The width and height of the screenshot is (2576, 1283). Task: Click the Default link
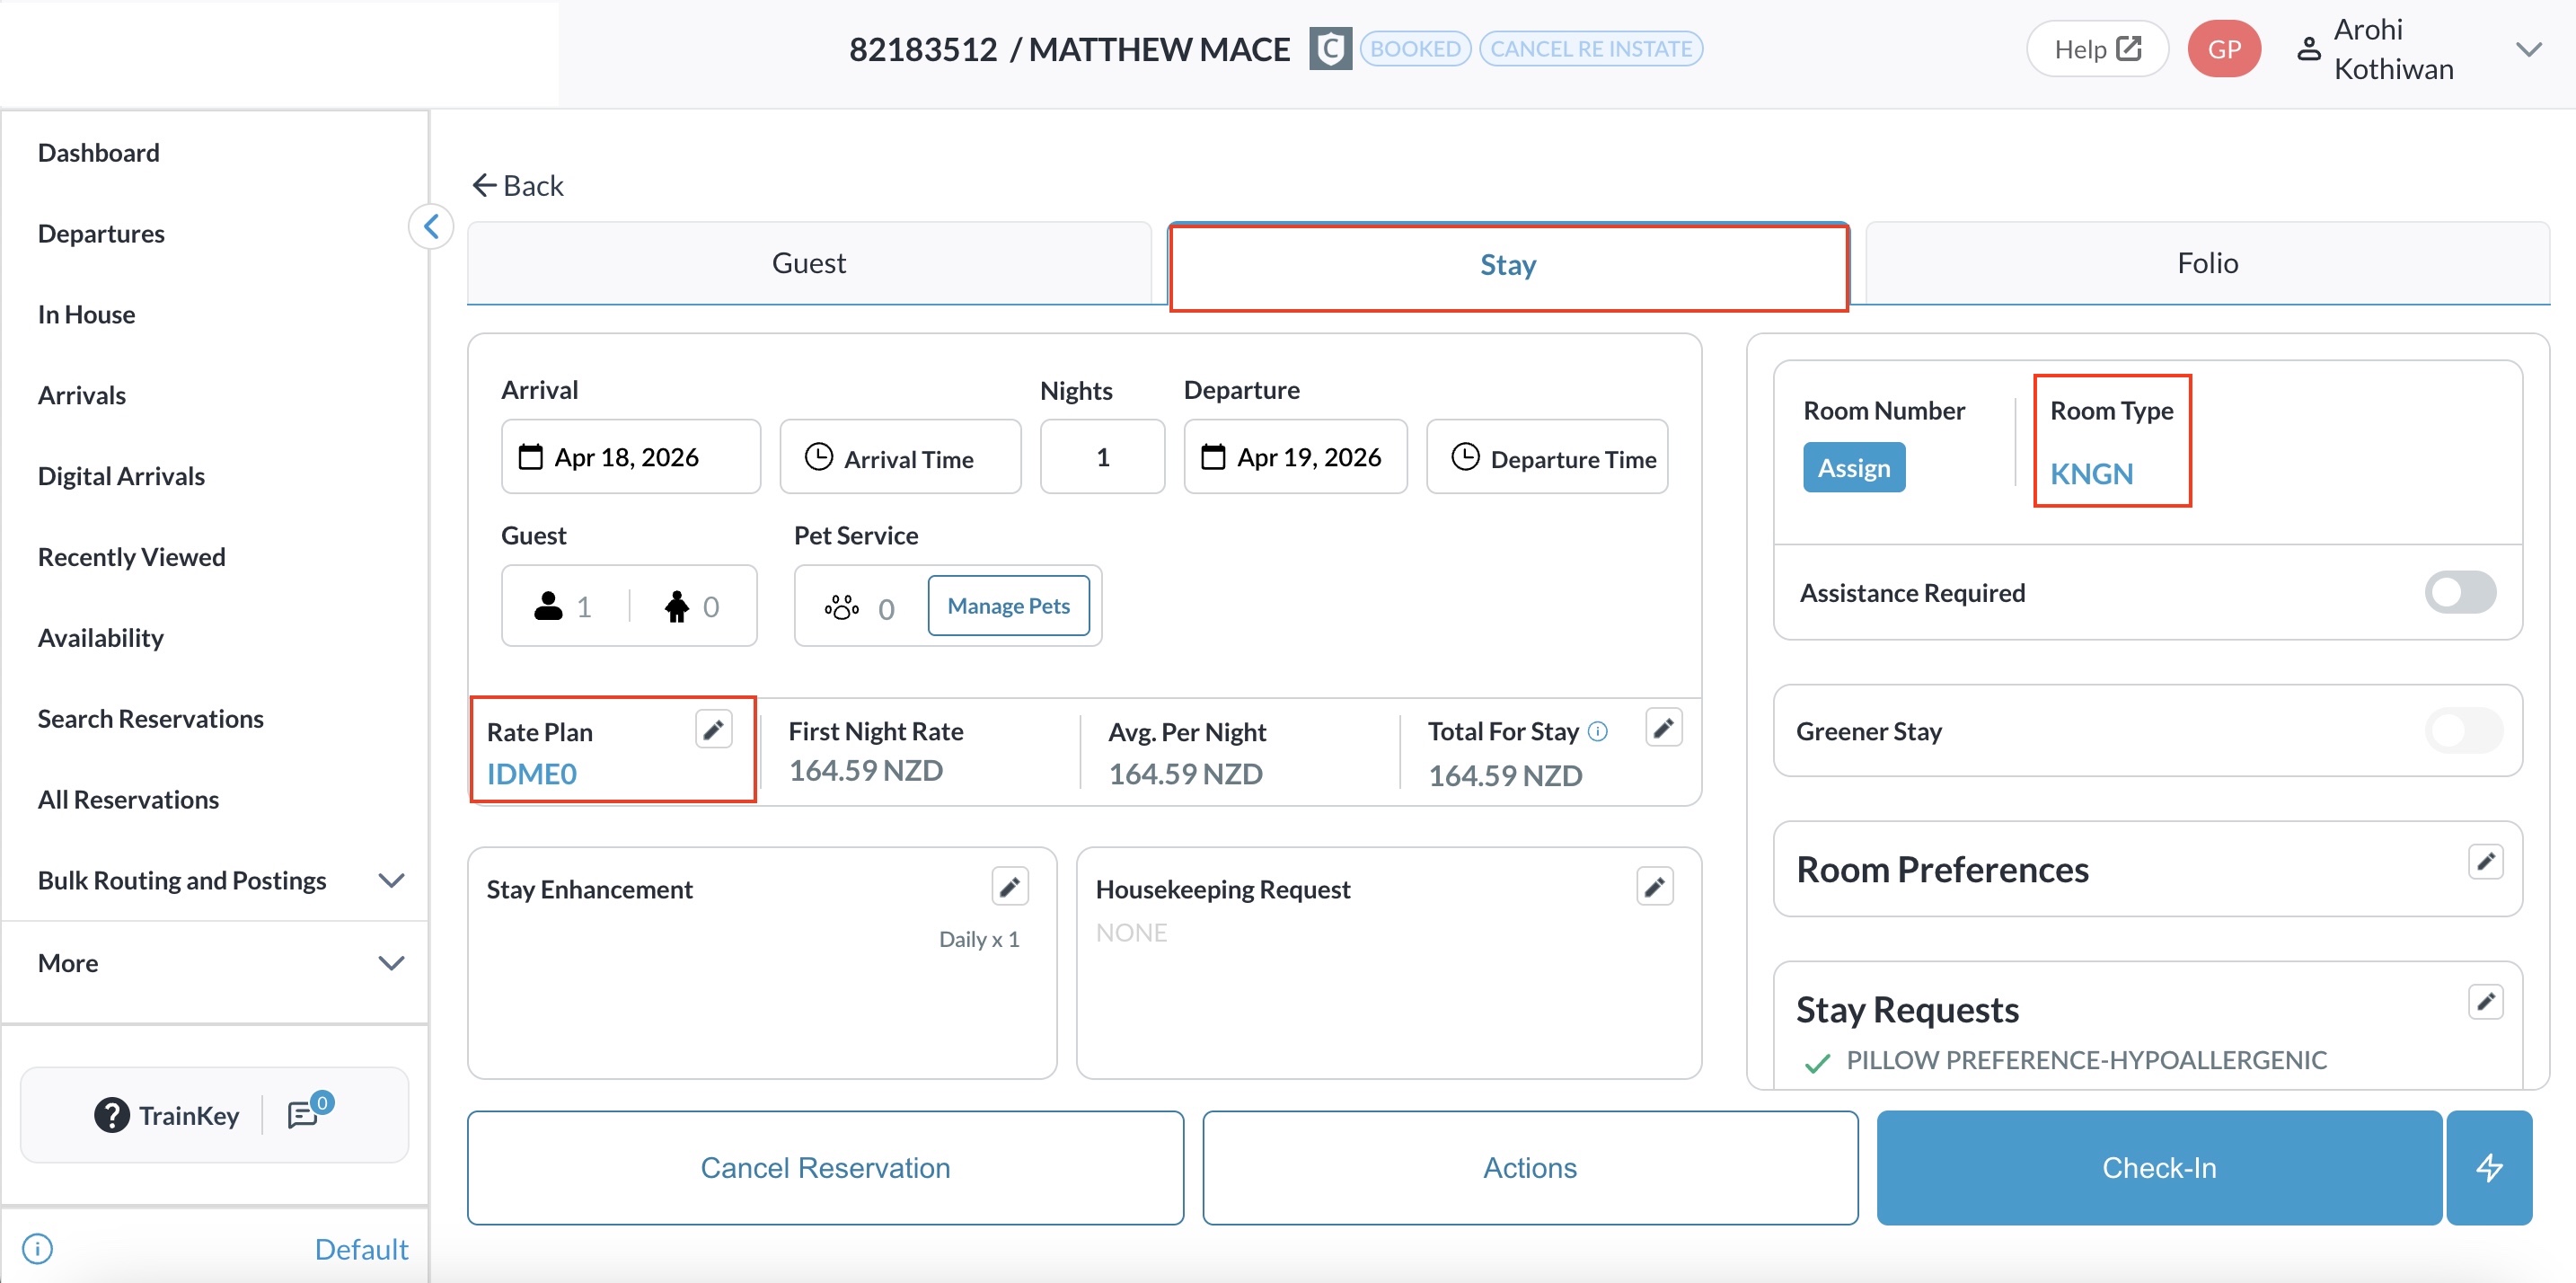tap(361, 1248)
